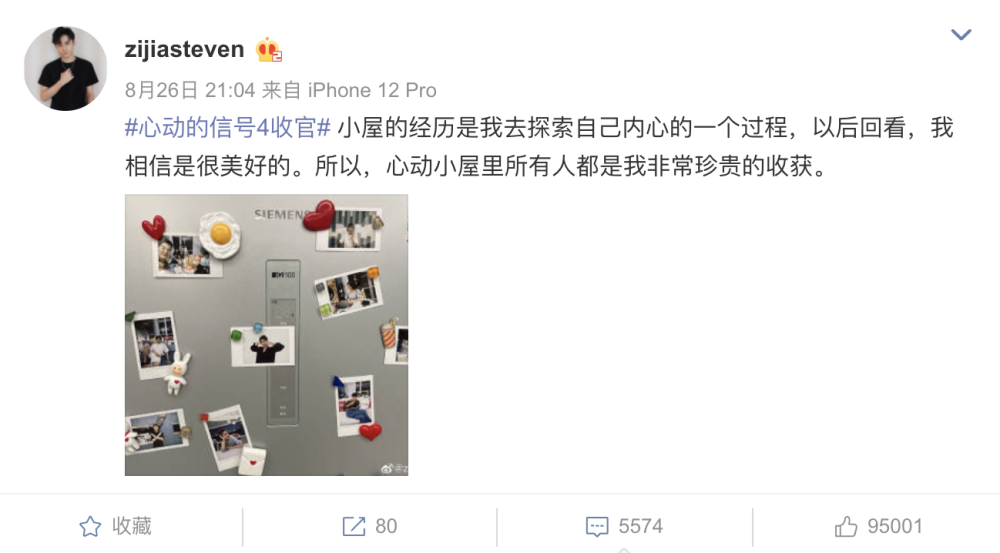Click the iPhone 12 Pro source link
Image resolution: width=1000 pixels, height=553 pixels.
tap(372, 90)
